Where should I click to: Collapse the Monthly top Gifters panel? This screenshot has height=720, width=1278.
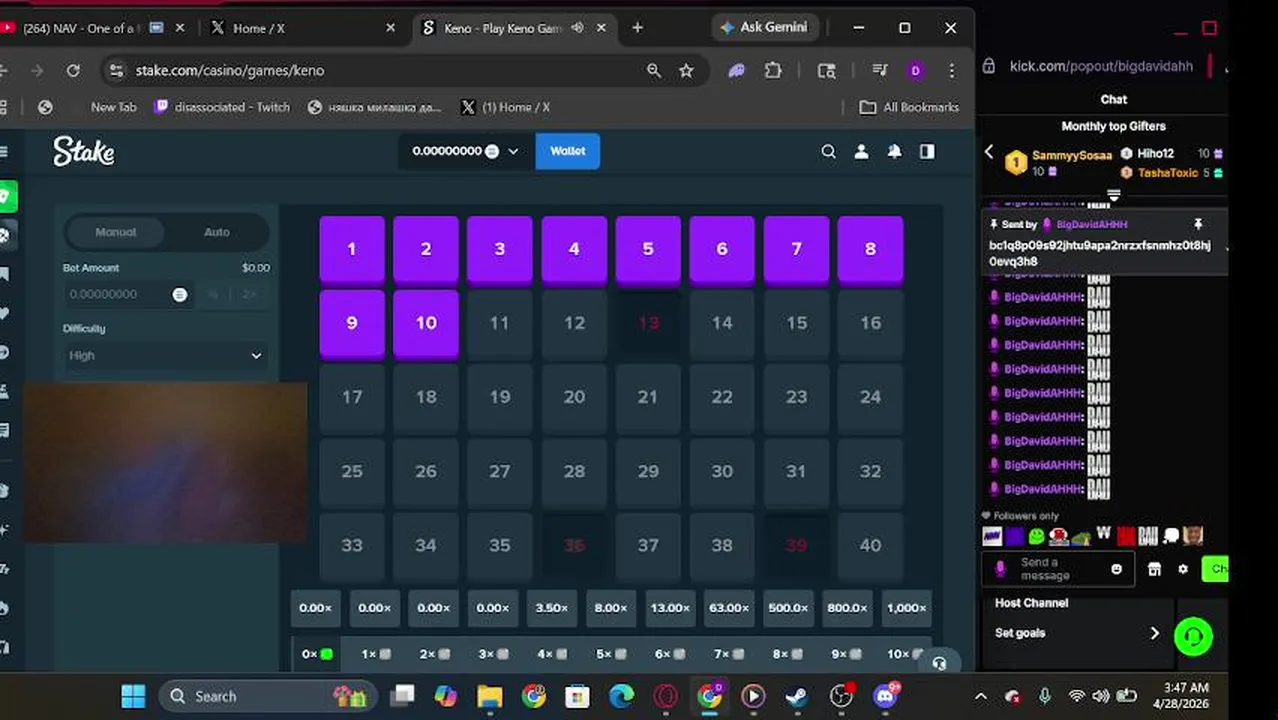(x=1113, y=195)
